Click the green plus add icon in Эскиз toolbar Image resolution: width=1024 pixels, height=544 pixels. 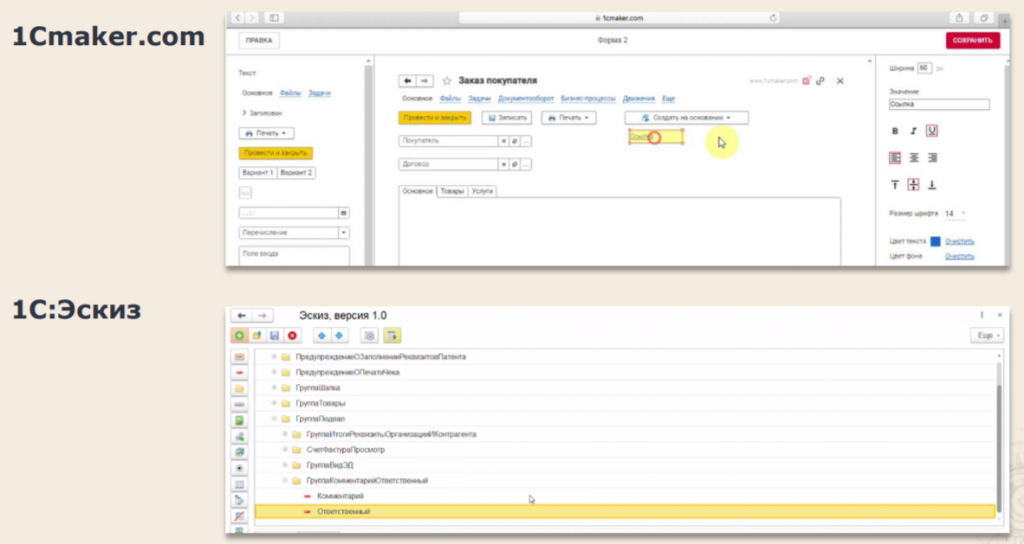pyautogui.click(x=240, y=336)
